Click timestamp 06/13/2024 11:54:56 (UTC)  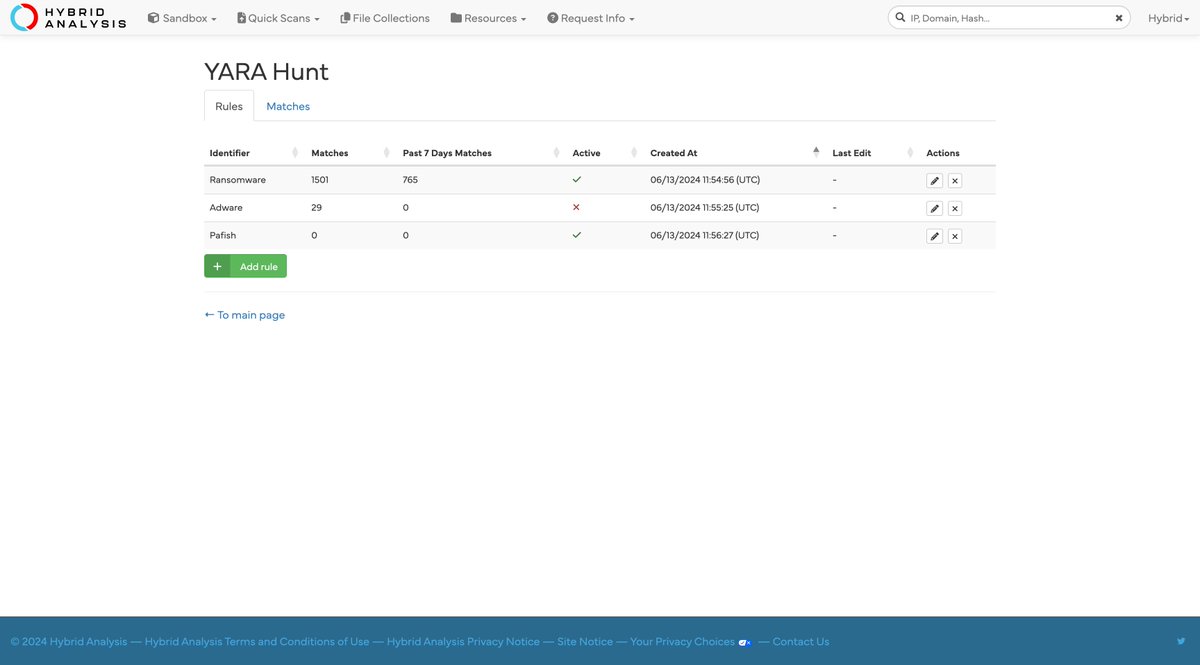pos(705,180)
